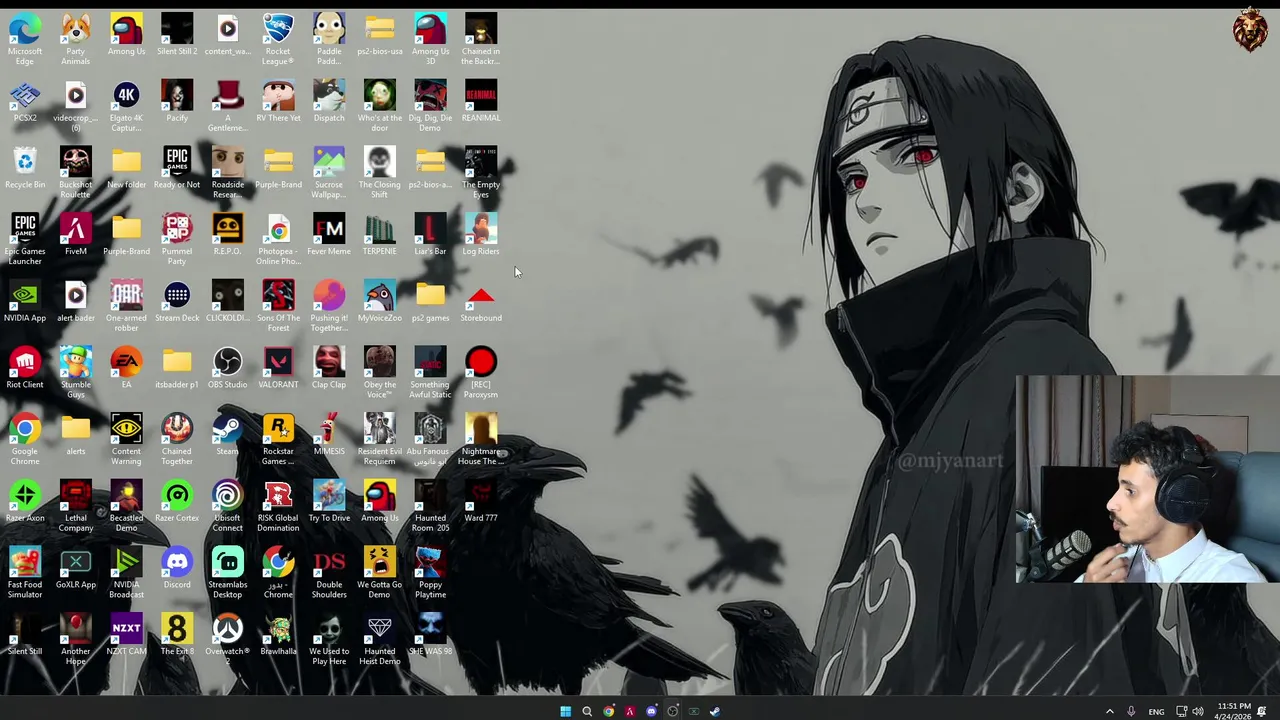
Task: Open Rocket League desktop shortcut
Action: click(278, 40)
